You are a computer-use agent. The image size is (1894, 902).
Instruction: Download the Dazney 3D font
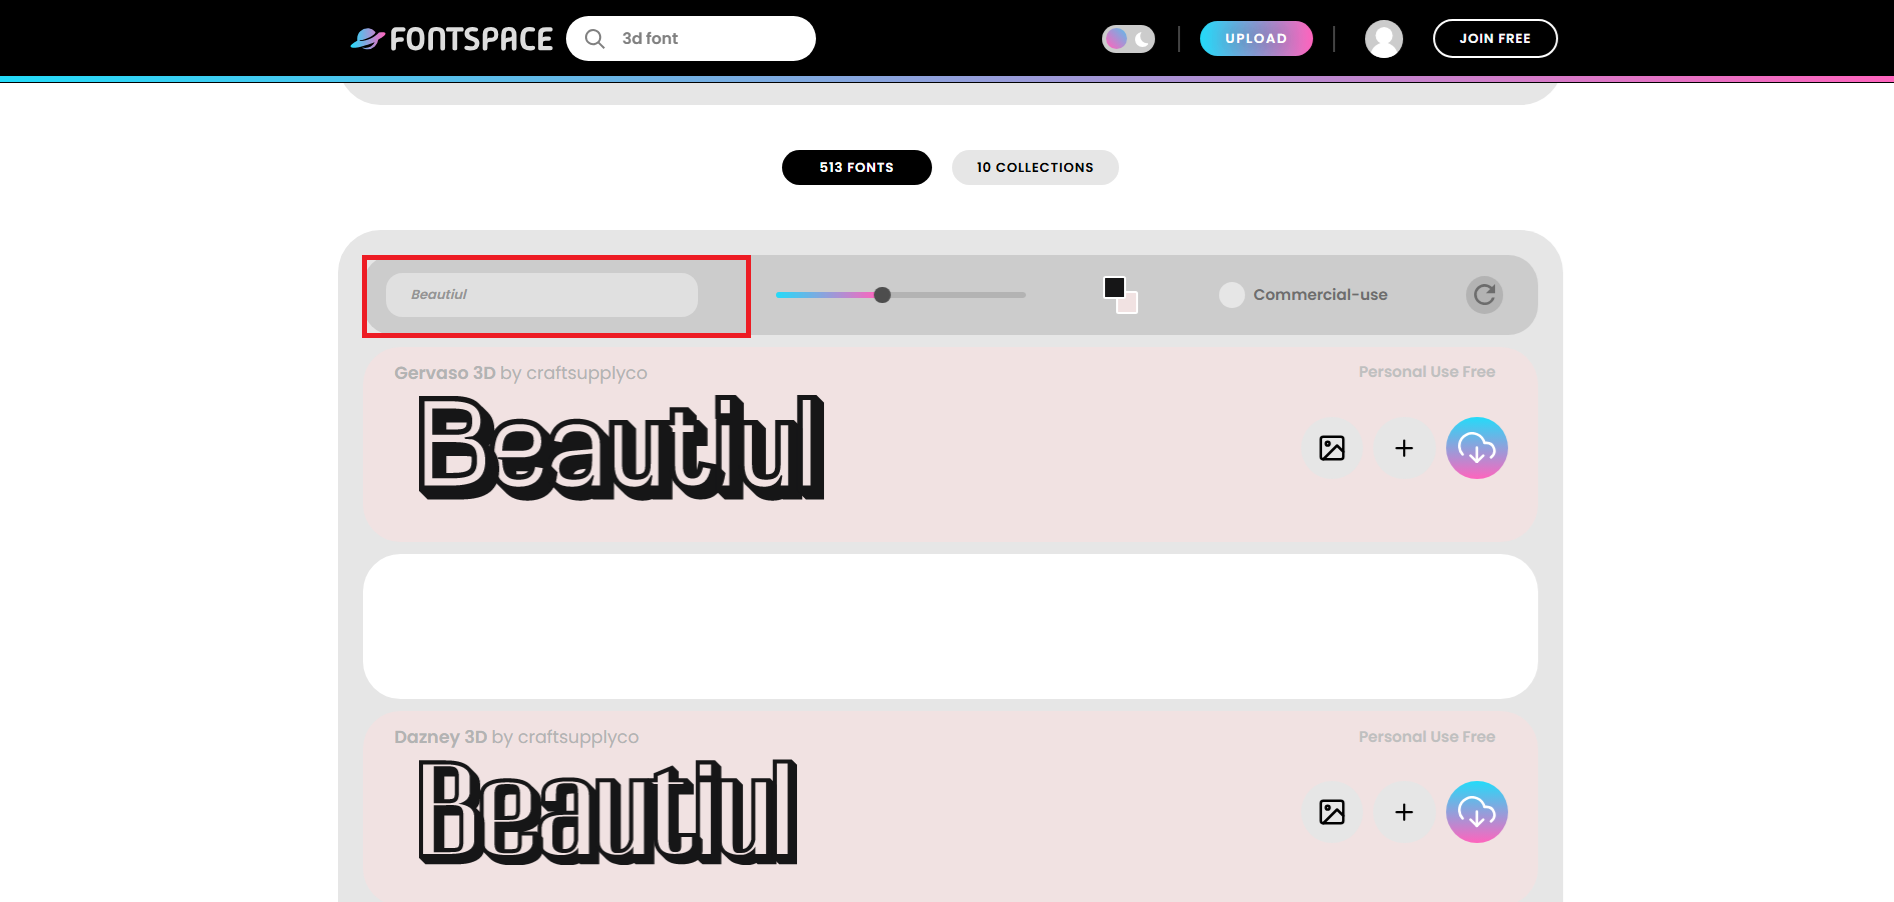pos(1476,812)
